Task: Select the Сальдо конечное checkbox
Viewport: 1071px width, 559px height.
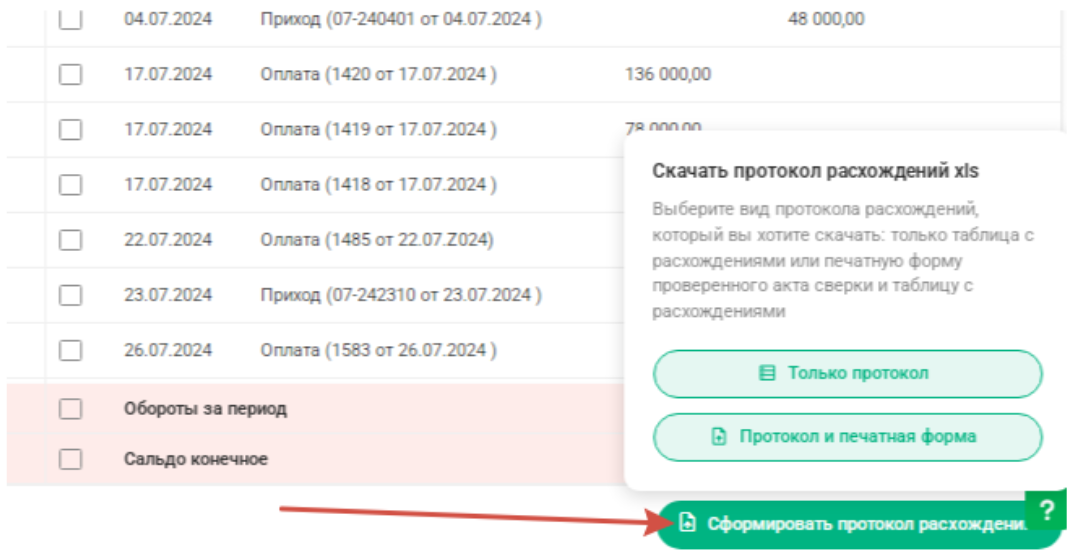Action: (x=70, y=459)
